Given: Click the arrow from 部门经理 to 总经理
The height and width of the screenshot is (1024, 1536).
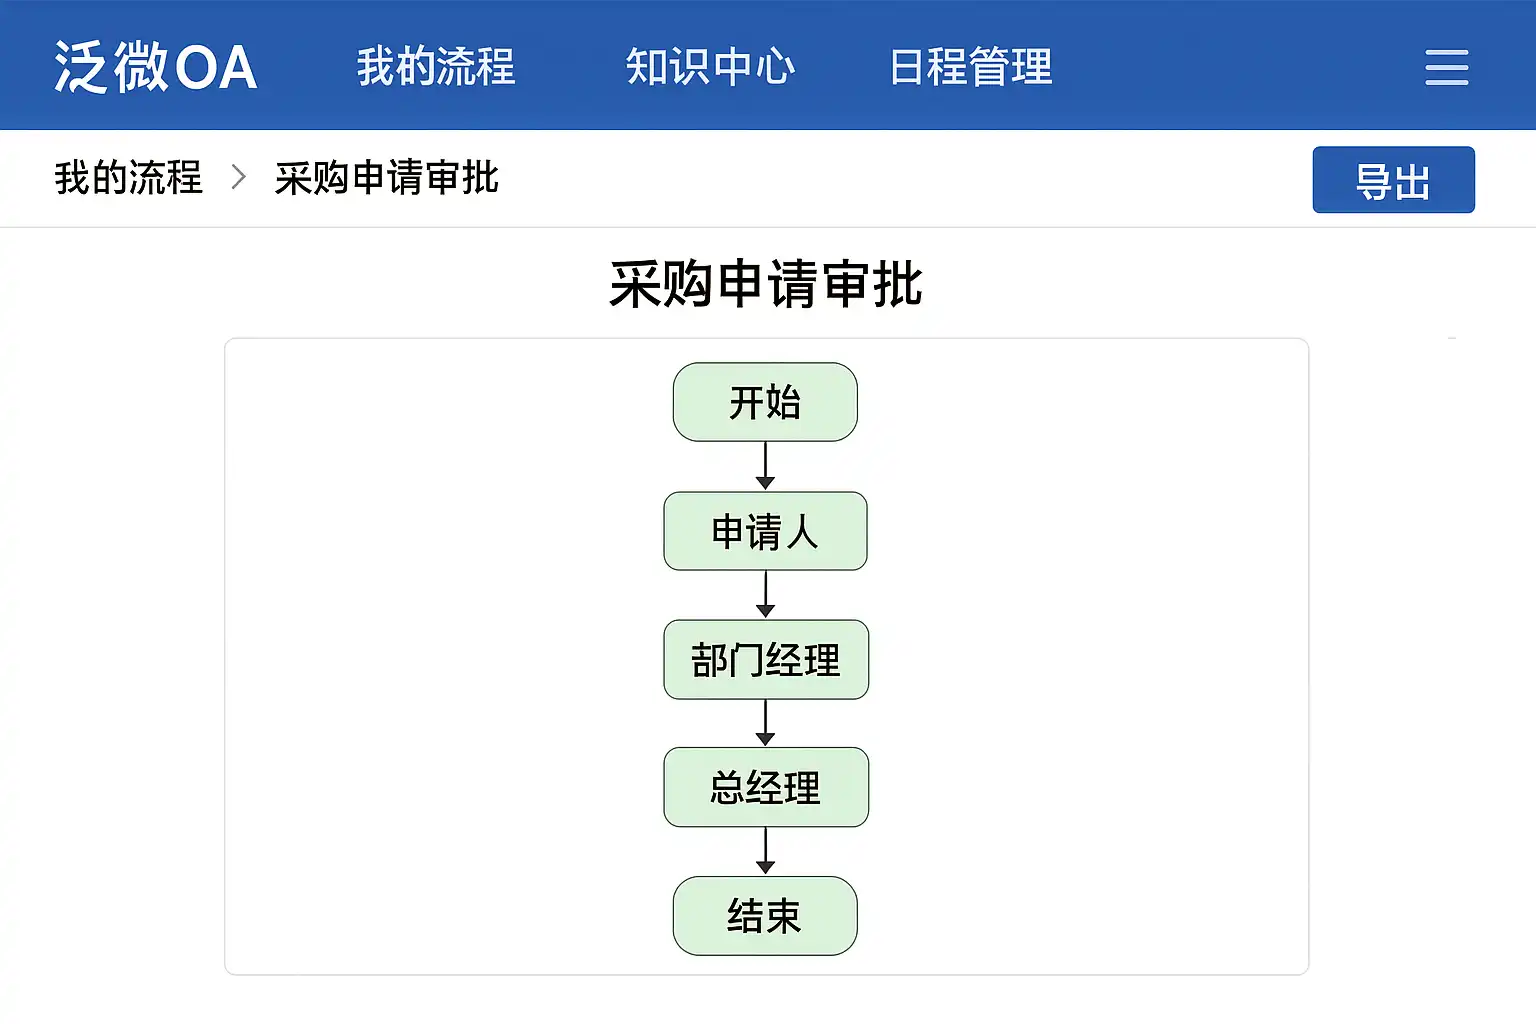Looking at the screenshot, I should tap(765, 723).
